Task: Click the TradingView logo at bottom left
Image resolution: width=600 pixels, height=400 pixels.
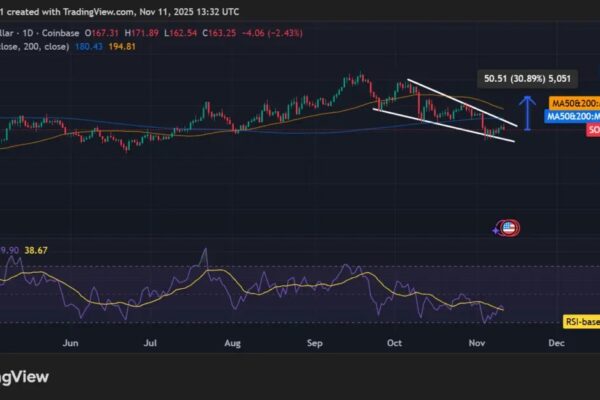Action: pyautogui.click(x=20, y=377)
